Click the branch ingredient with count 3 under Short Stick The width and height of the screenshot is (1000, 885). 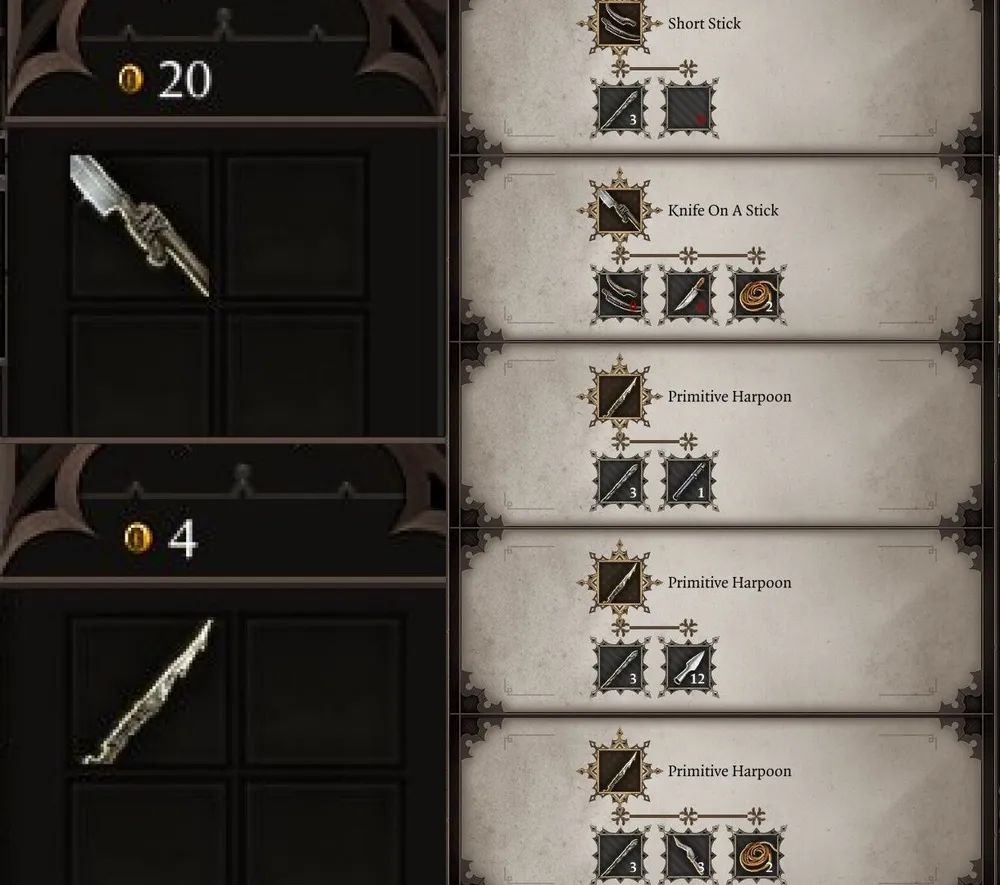pos(620,108)
